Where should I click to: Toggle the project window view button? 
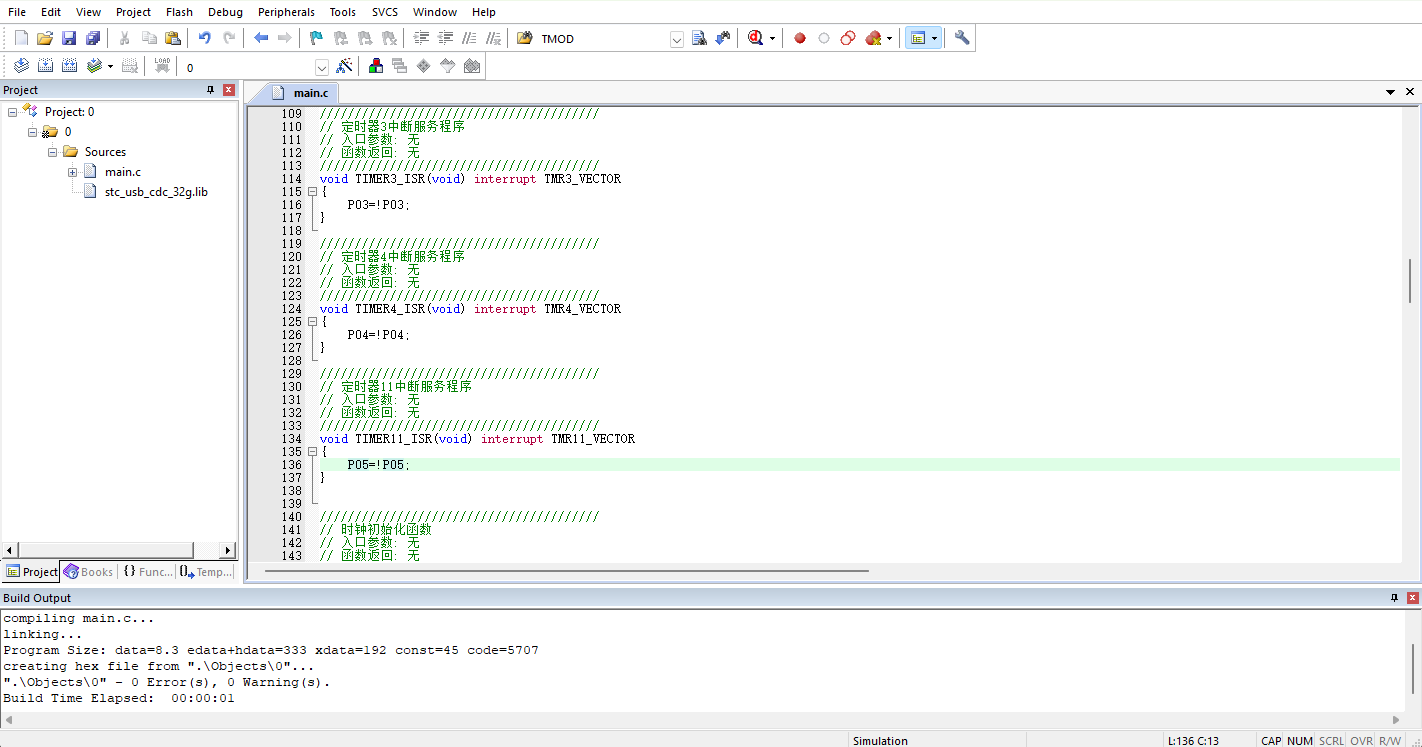918,38
